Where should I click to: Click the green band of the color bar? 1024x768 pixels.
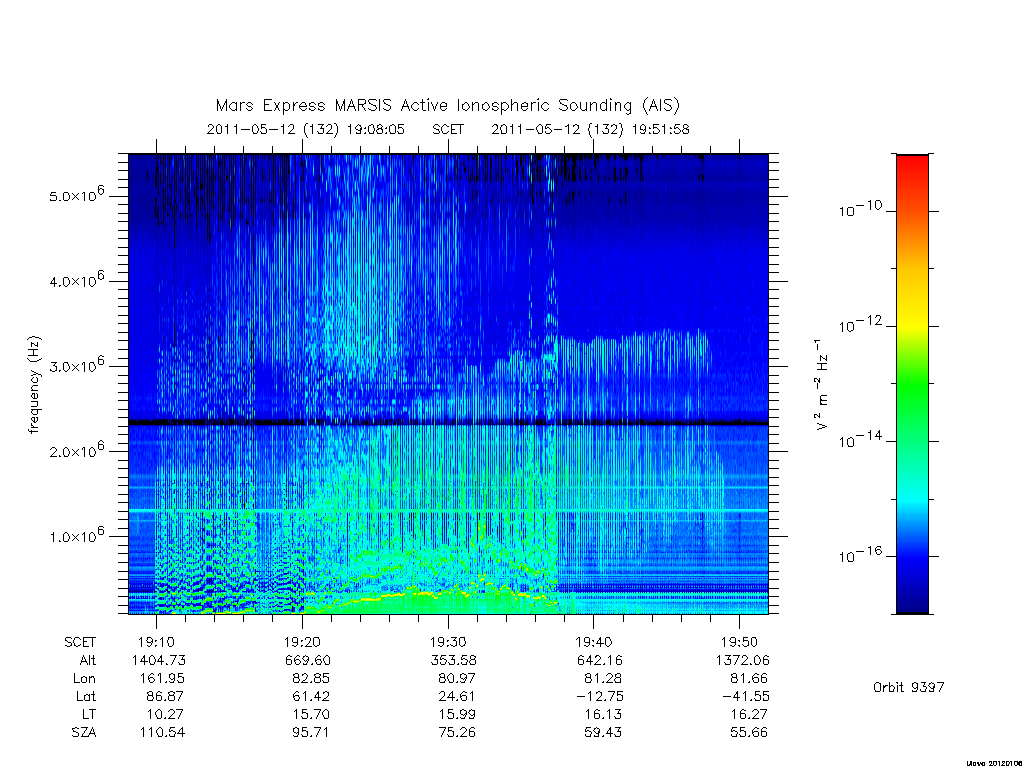click(912, 385)
